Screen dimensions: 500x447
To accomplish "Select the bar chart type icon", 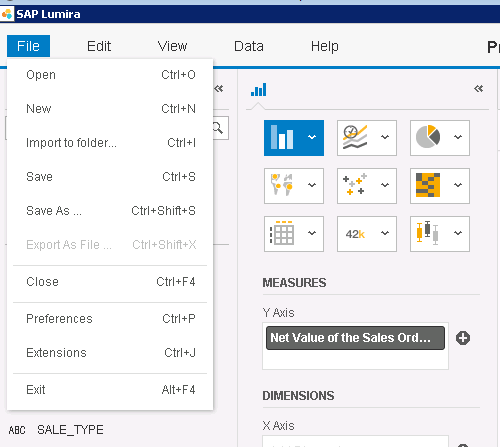I will click(282, 137).
